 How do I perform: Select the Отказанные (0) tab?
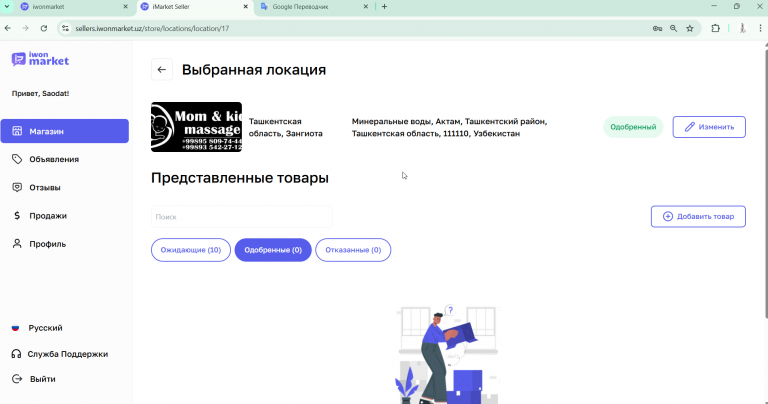point(353,250)
